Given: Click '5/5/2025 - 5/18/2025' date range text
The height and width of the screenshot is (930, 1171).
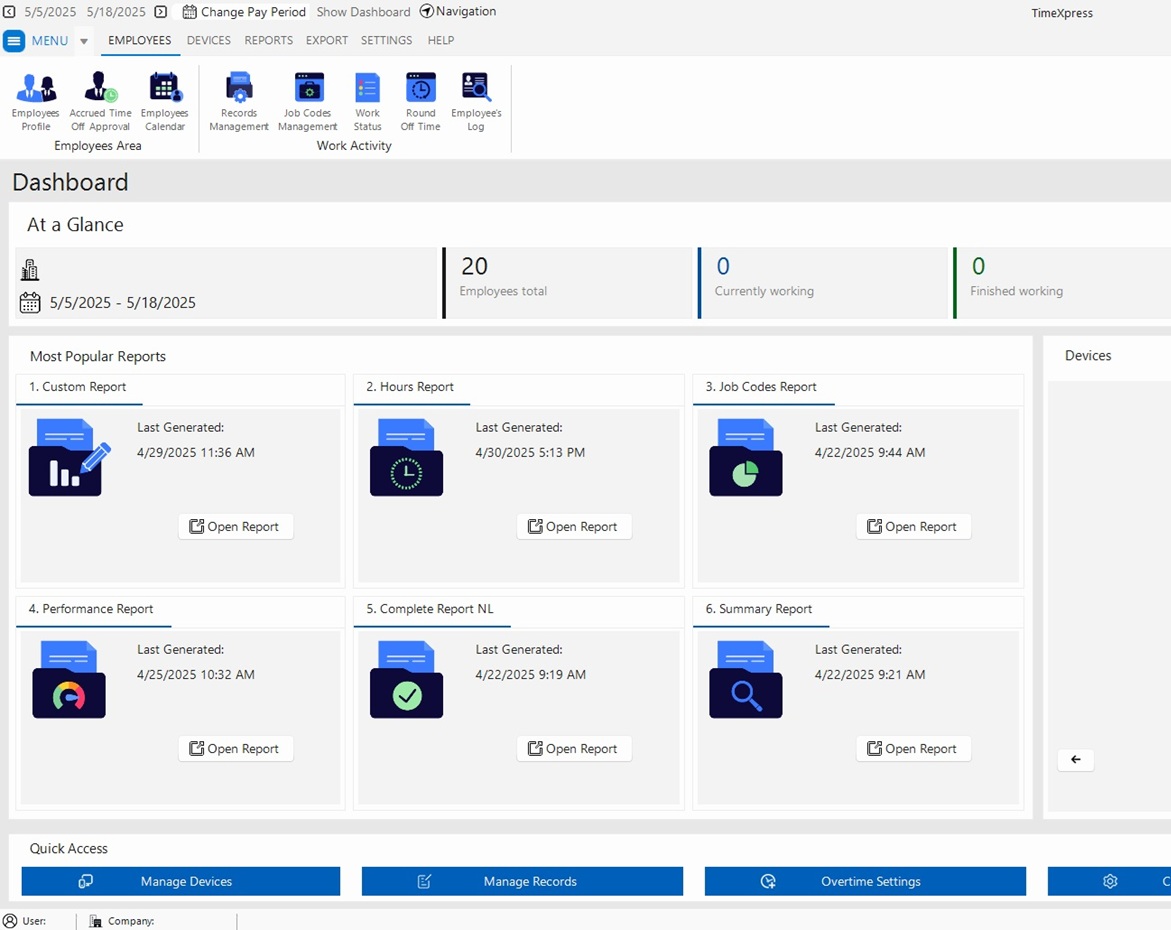Looking at the screenshot, I should pyautogui.click(x=122, y=303).
